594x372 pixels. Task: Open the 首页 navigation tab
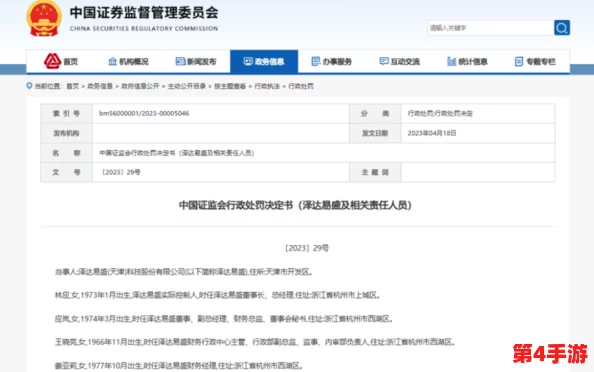(61, 61)
